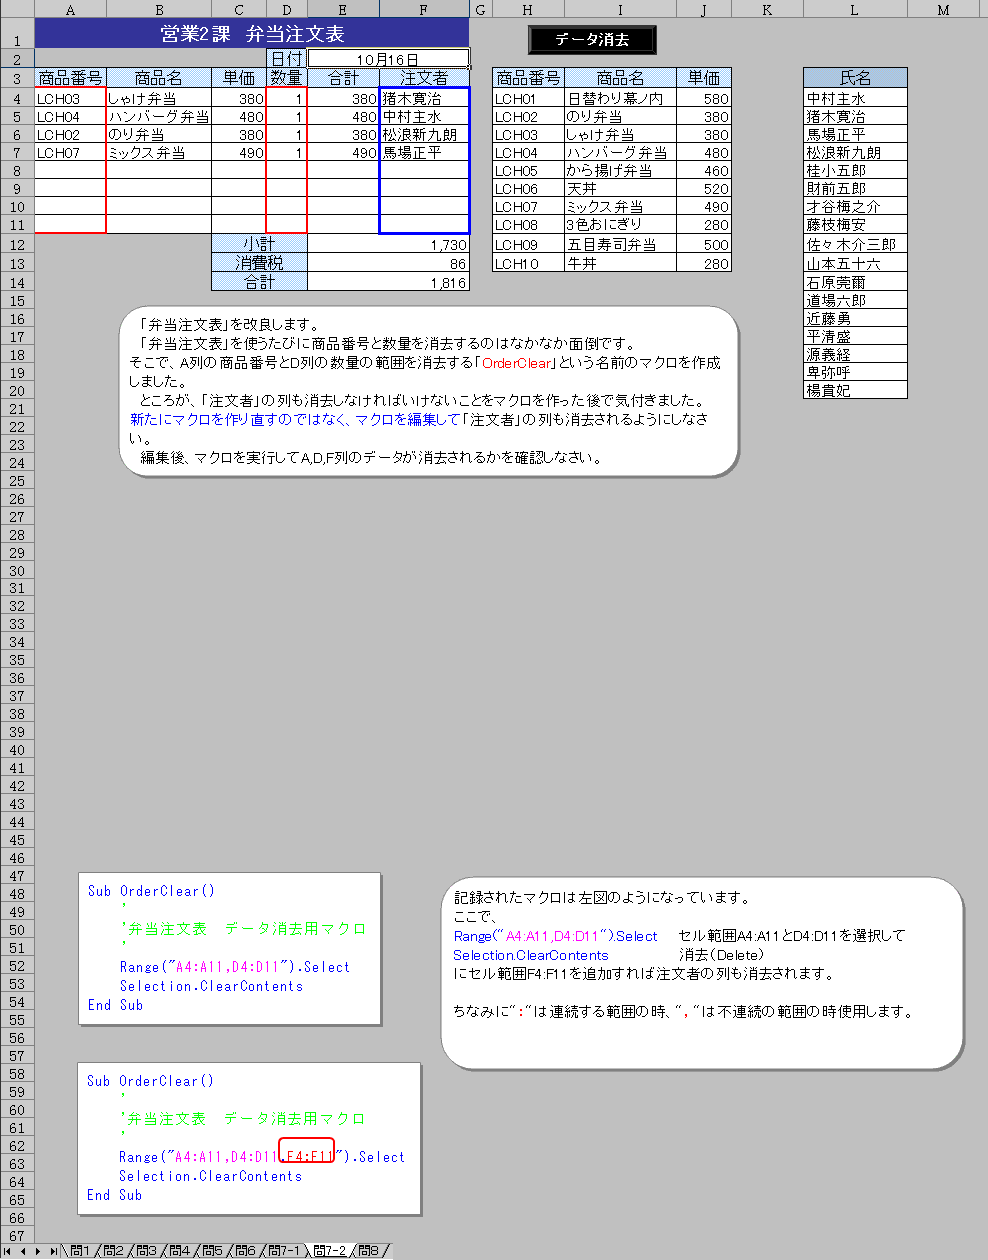Click the 注文者 column heading cell
Screen dimensions: 988x1260
pos(424,78)
